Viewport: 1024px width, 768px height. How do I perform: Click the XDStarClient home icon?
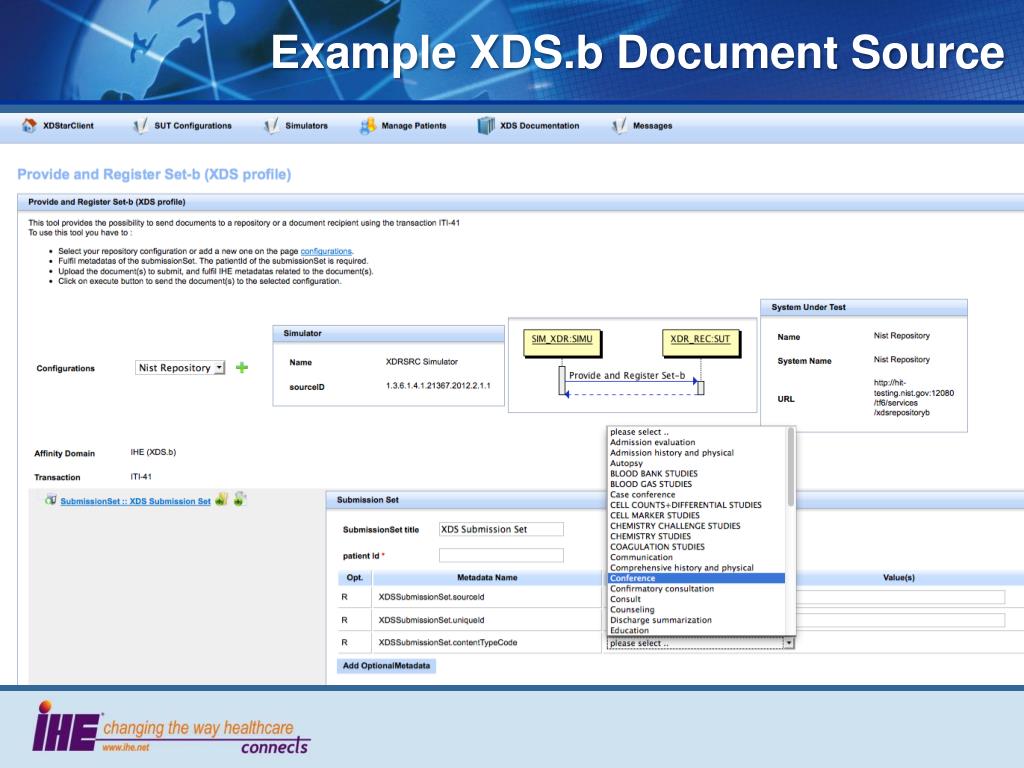[29, 126]
